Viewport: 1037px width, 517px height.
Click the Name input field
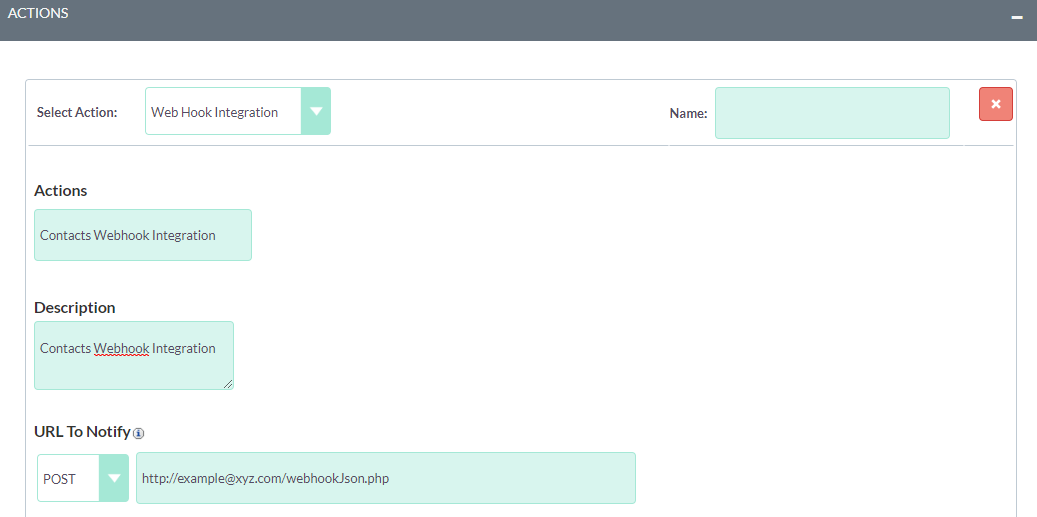pos(832,113)
